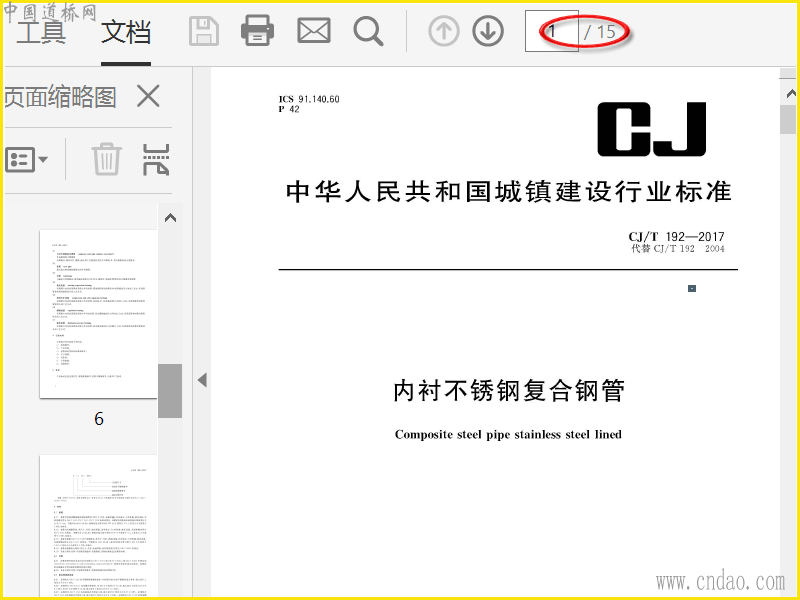The image size is (800, 600).
Task: Click the text P 42
Action: click(289, 109)
